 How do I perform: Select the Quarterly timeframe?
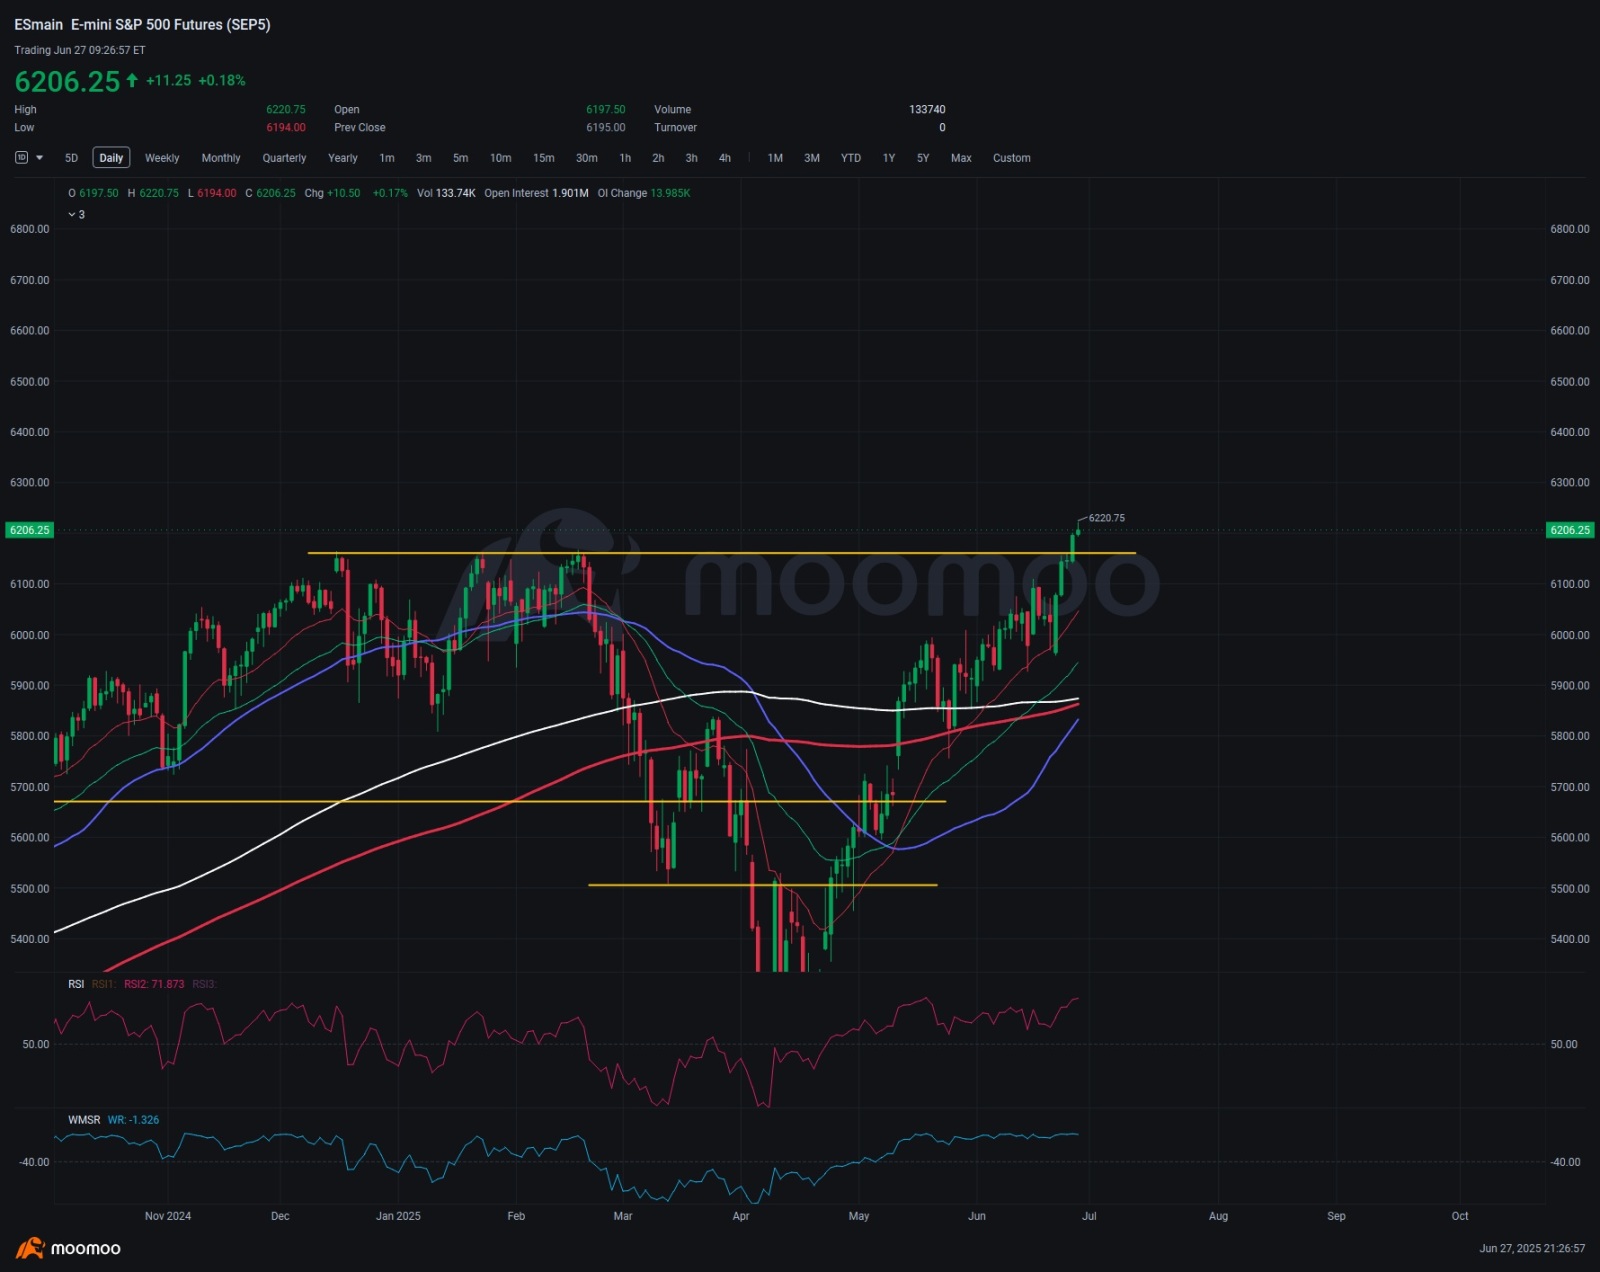click(284, 158)
